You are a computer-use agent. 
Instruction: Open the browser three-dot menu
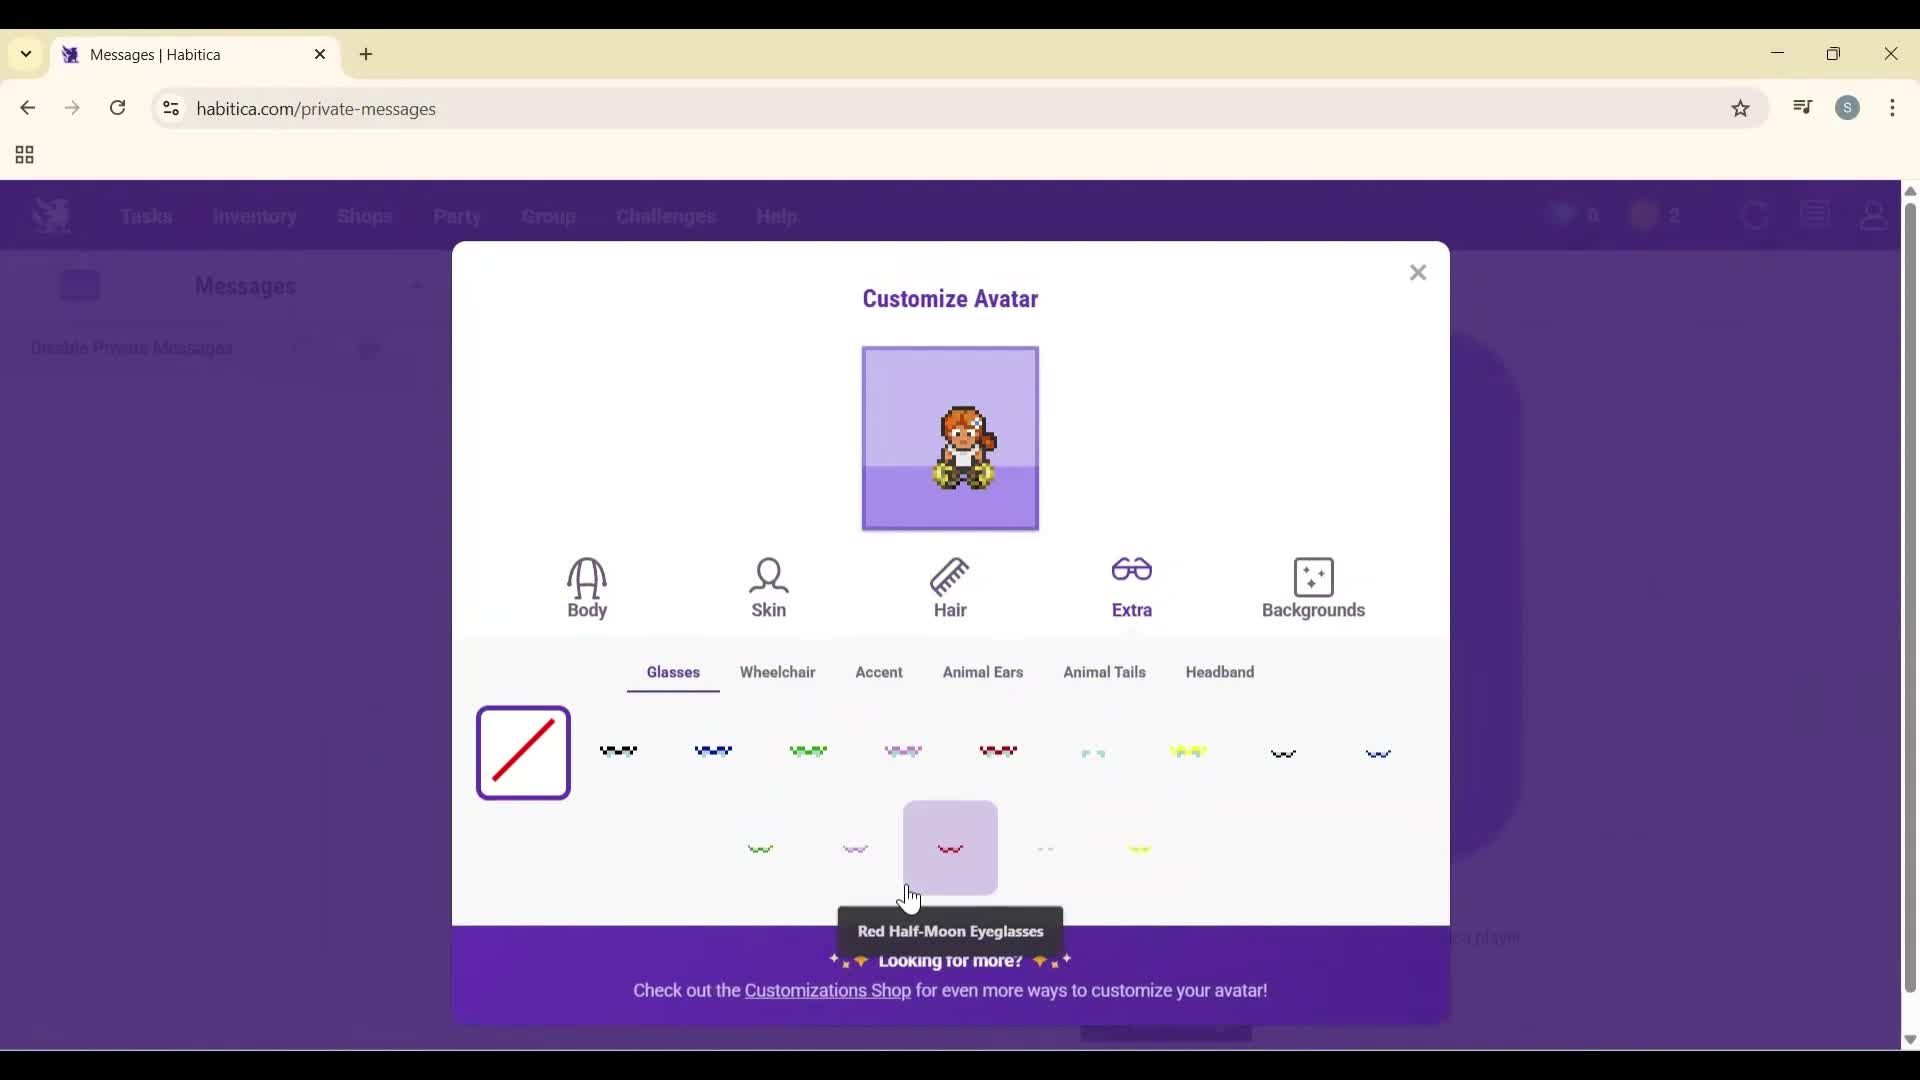point(1894,108)
